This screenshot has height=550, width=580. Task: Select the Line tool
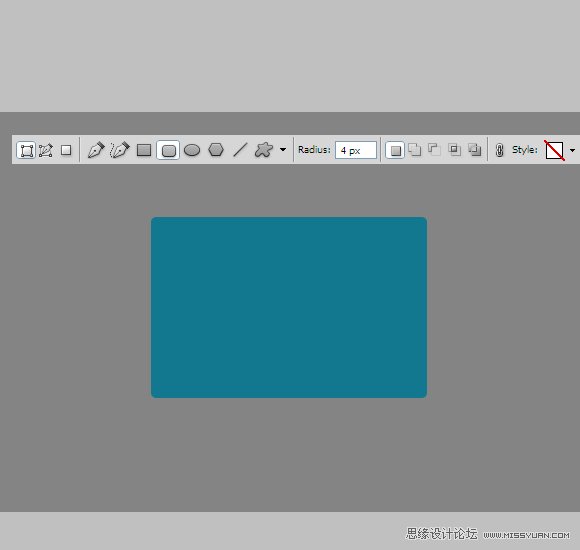click(240, 150)
